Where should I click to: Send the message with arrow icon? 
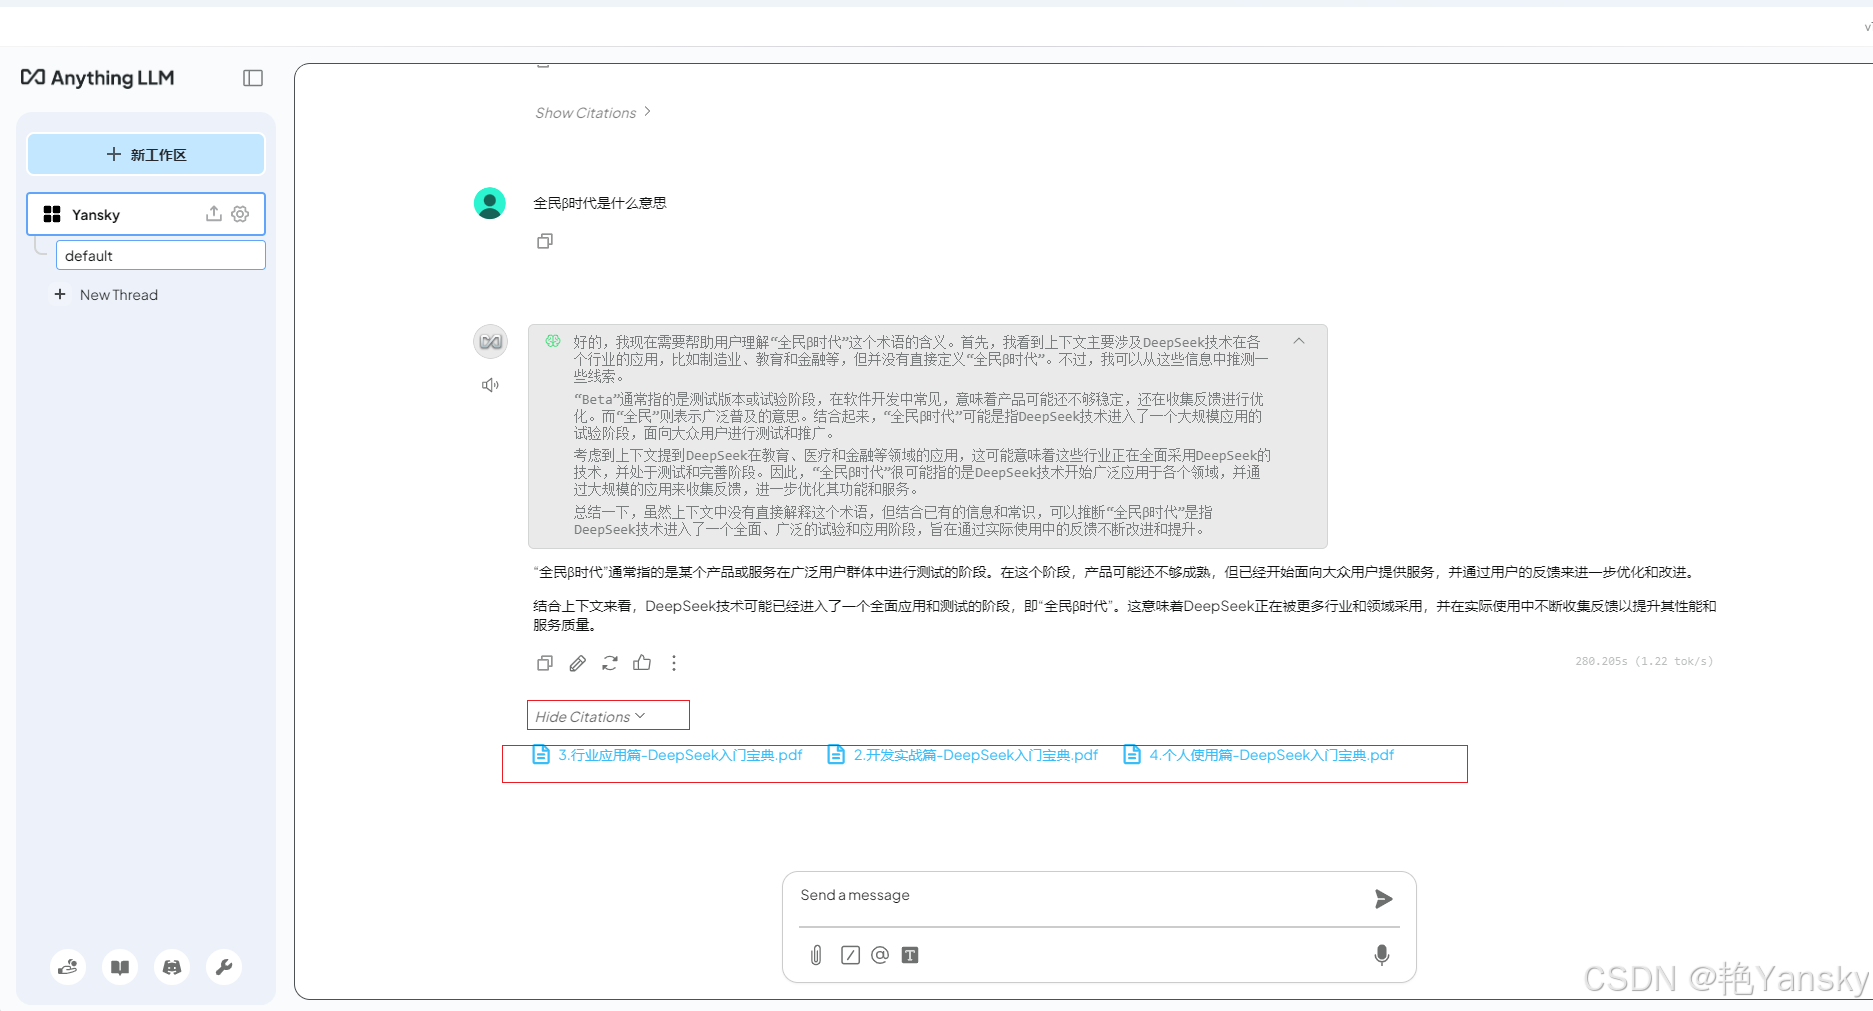click(x=1383, y=899)
